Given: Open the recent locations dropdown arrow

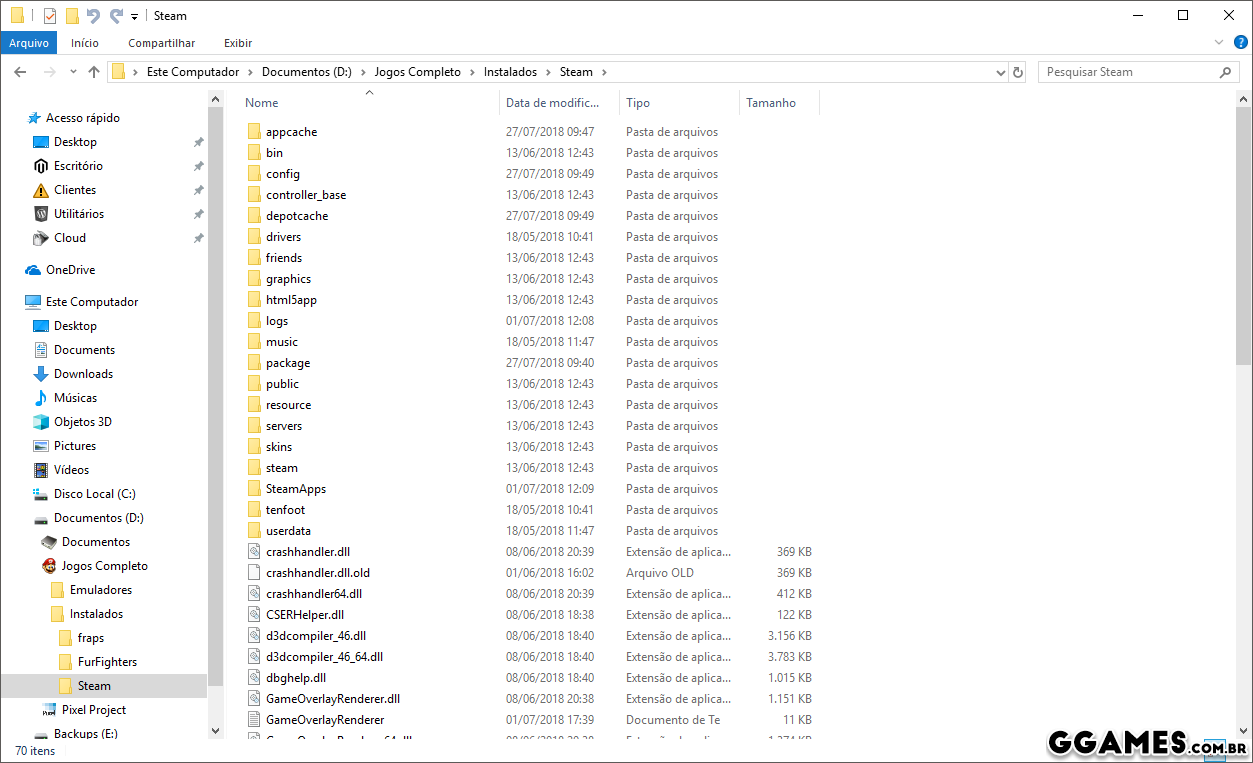Looking at the screenshot, I should (73, 72).
